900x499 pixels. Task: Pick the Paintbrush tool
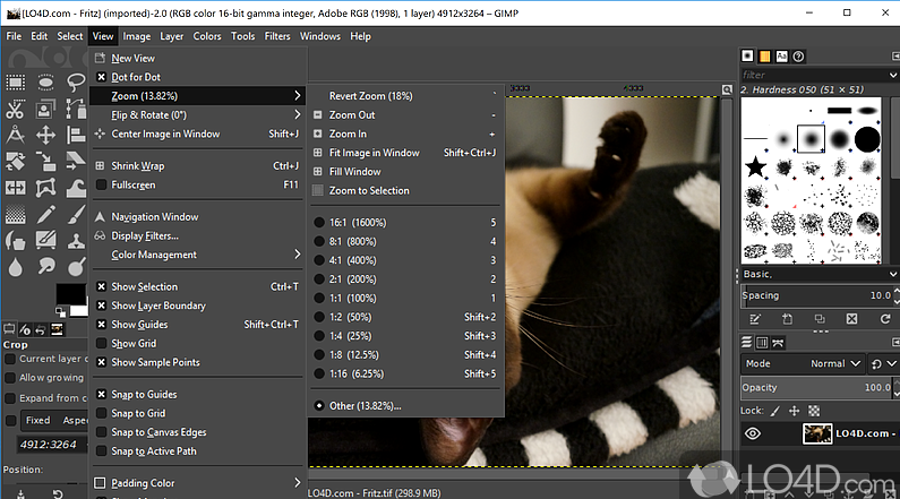76,214
